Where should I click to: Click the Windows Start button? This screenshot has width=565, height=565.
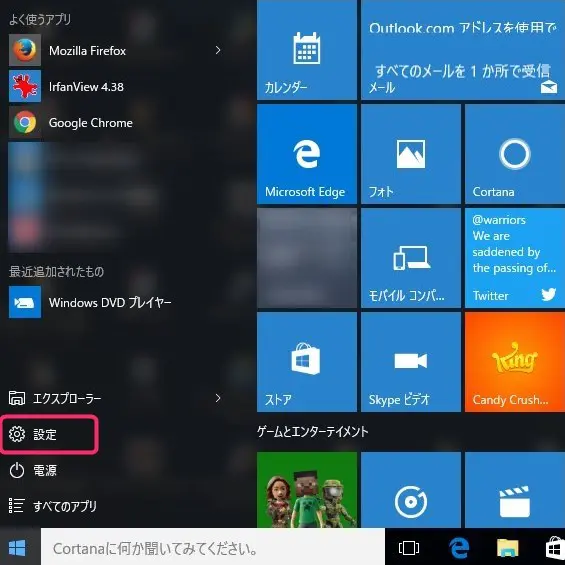point(17,548)
